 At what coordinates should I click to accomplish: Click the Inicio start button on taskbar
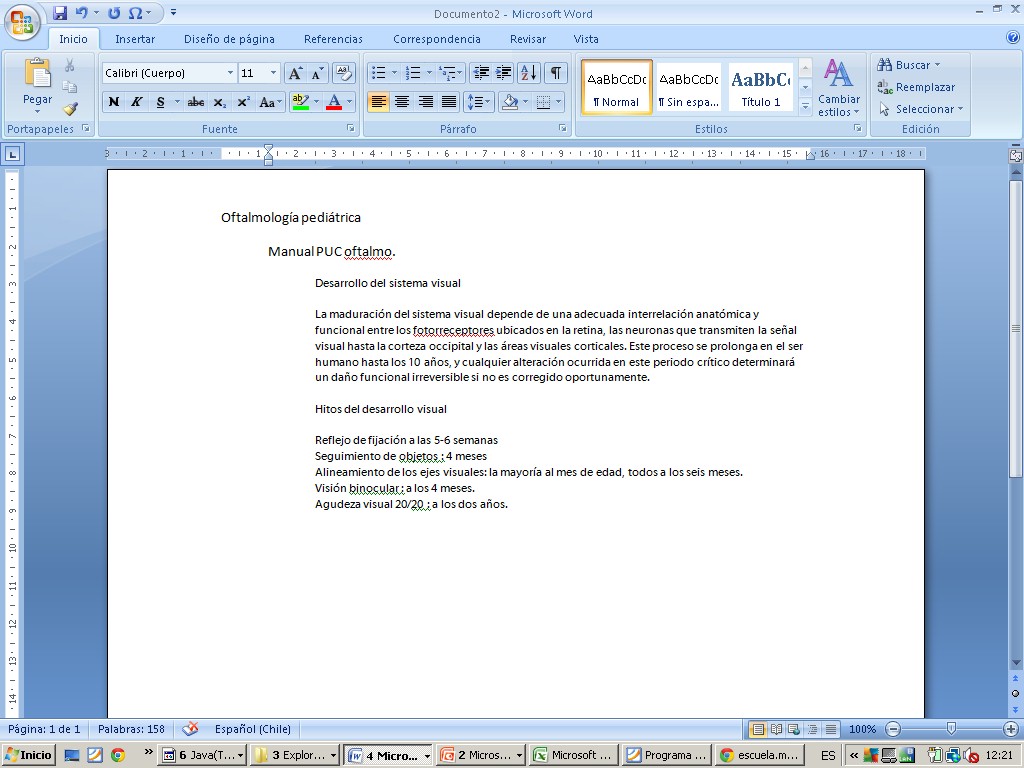click(x=29, y=755)
